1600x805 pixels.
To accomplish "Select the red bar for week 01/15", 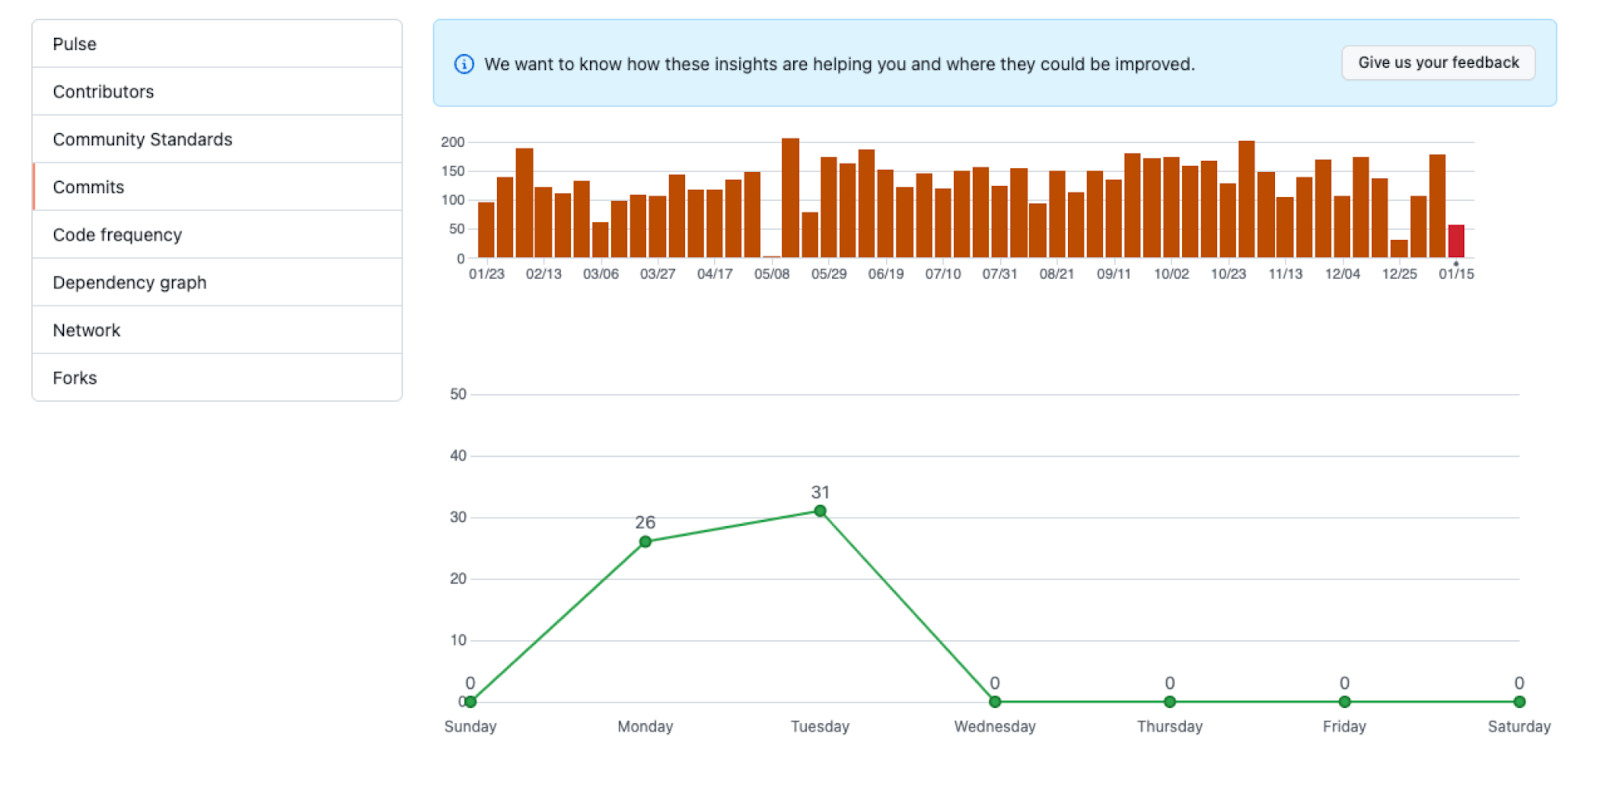I will (x=1456, y=242).
